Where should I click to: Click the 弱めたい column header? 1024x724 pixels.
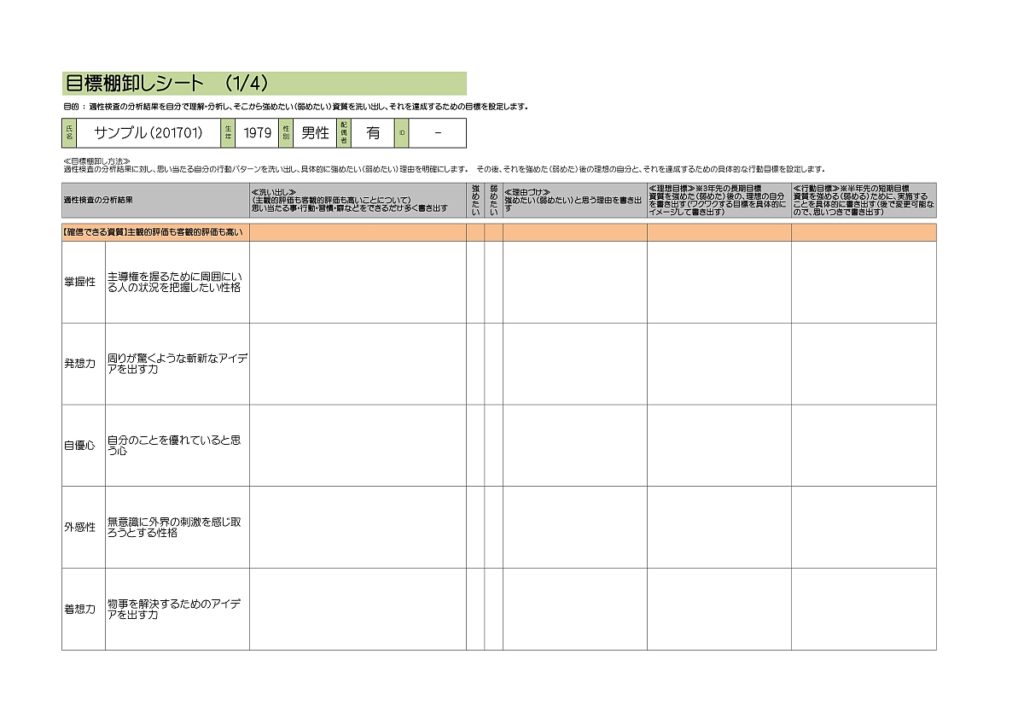494,200
